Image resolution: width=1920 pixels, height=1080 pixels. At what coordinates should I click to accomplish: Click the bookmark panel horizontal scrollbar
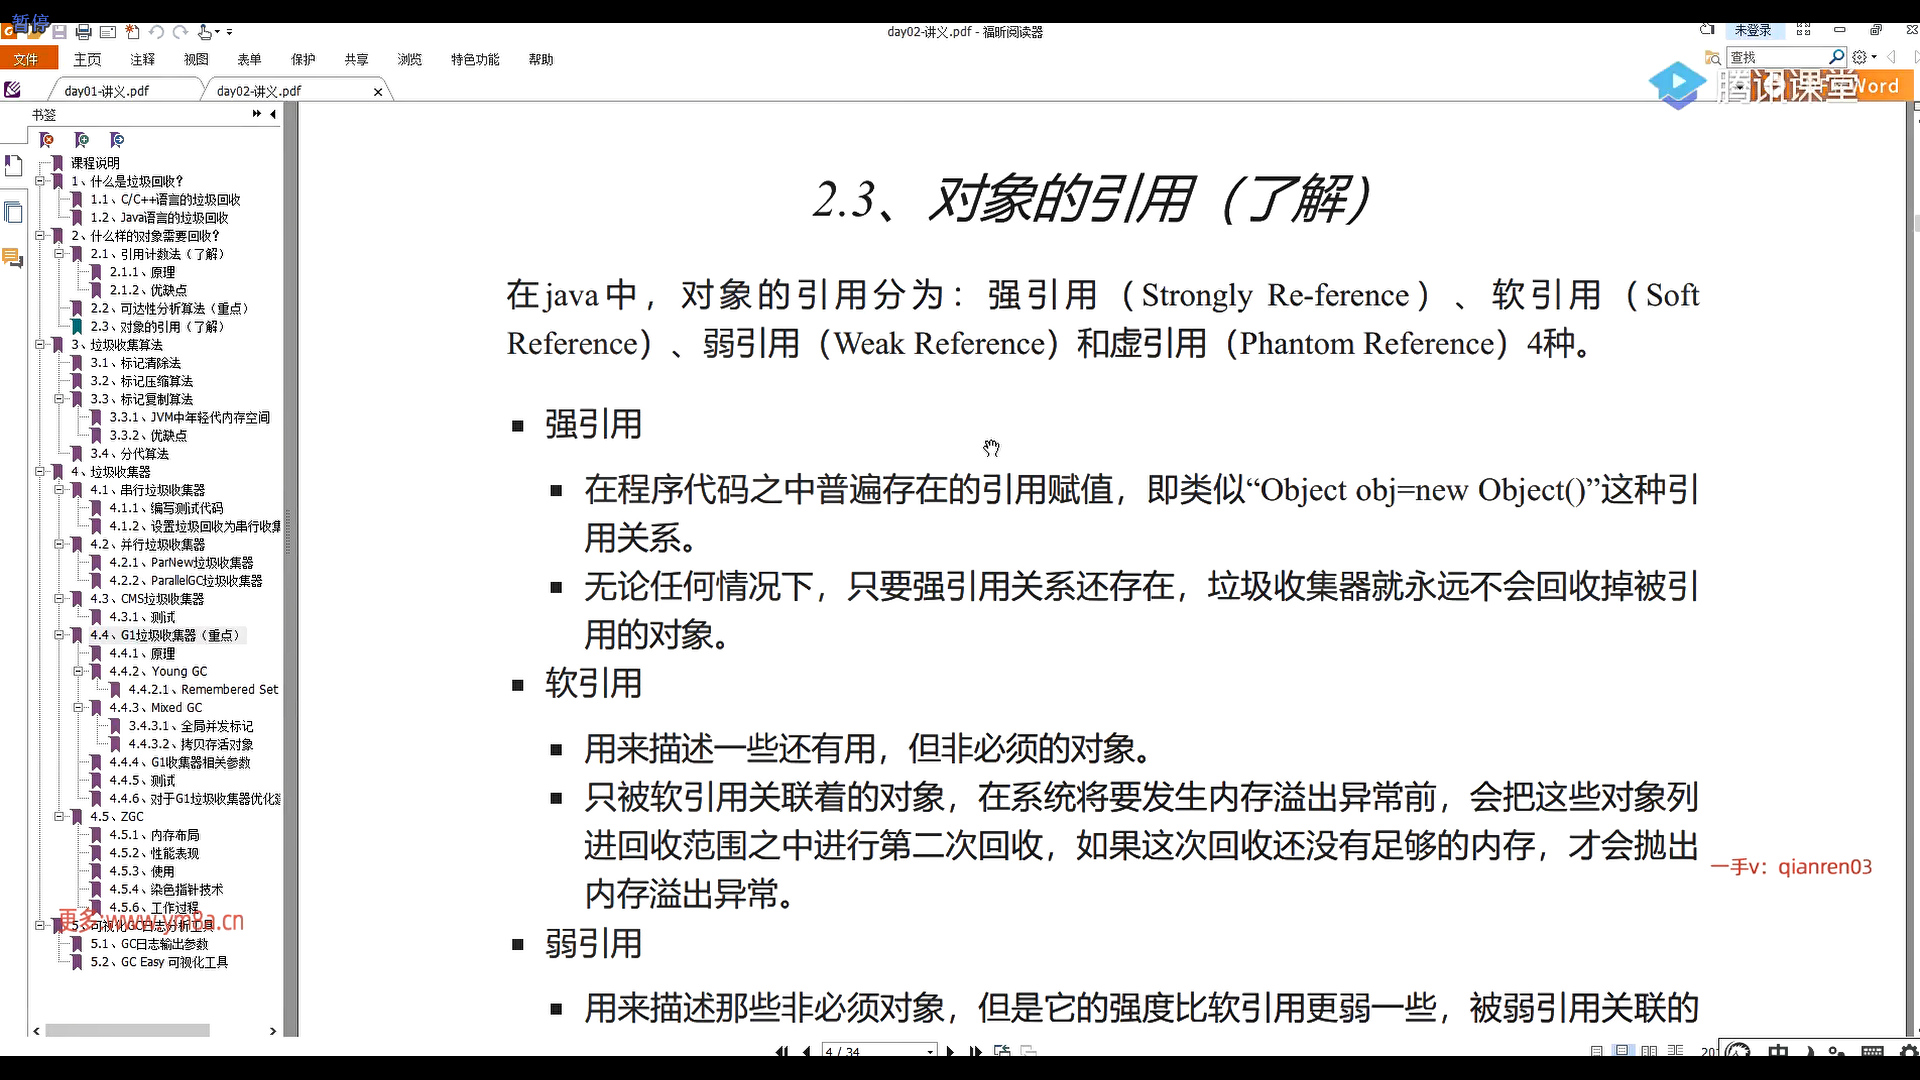click(x=128, y=1030)
